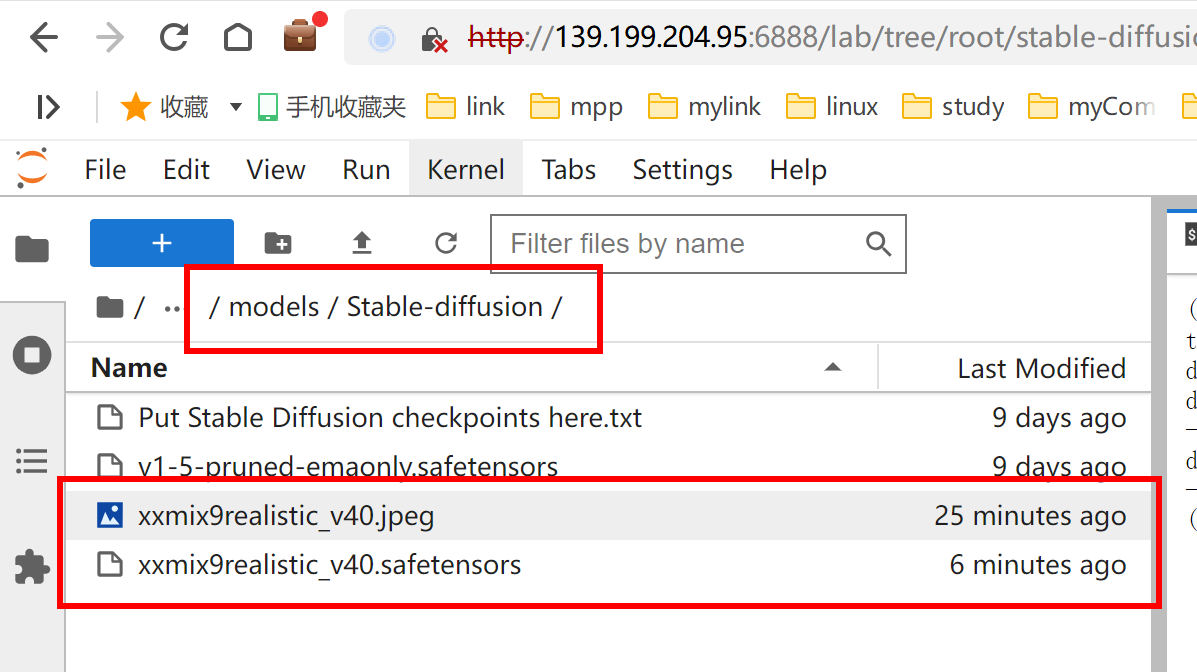The height and width of the screenshot is (672, 1197).
Task: Click the Filter files by name field
Action: tap(680, 243)
